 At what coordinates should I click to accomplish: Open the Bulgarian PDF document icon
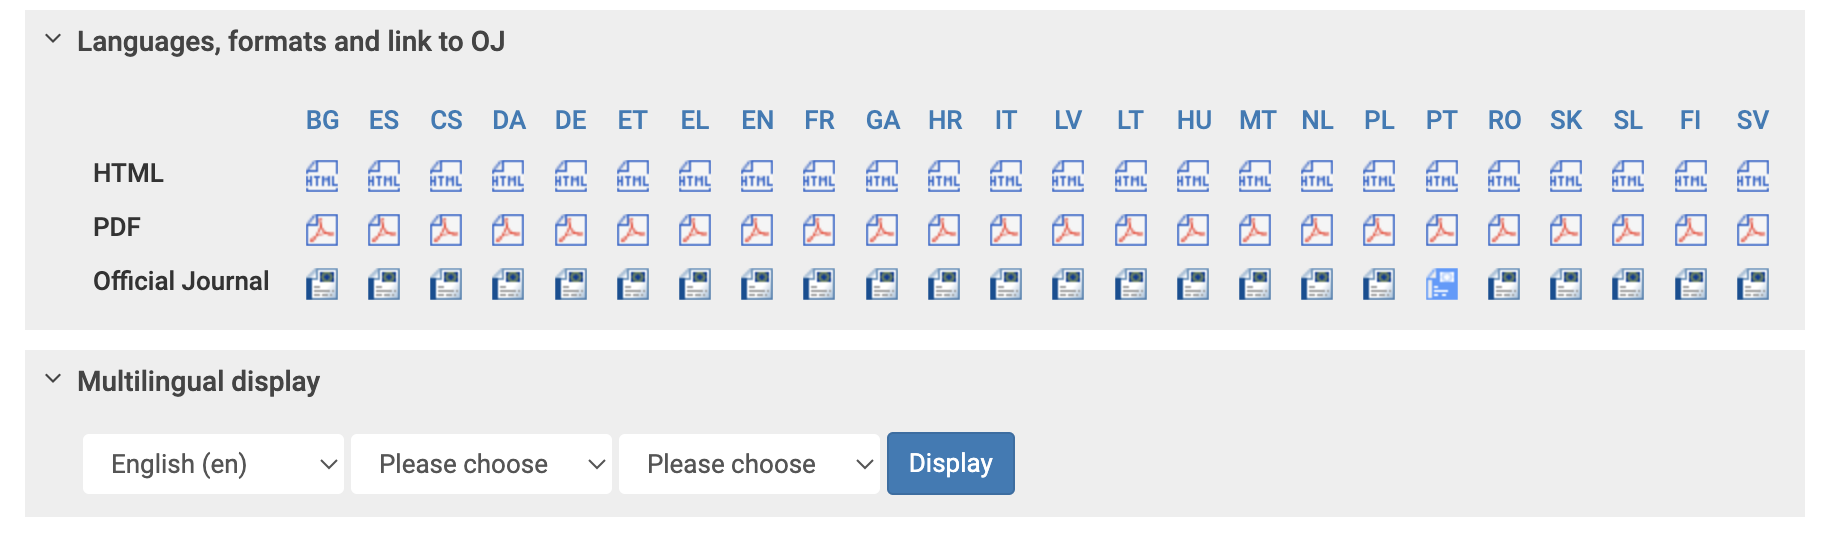[x=322, y=230]
